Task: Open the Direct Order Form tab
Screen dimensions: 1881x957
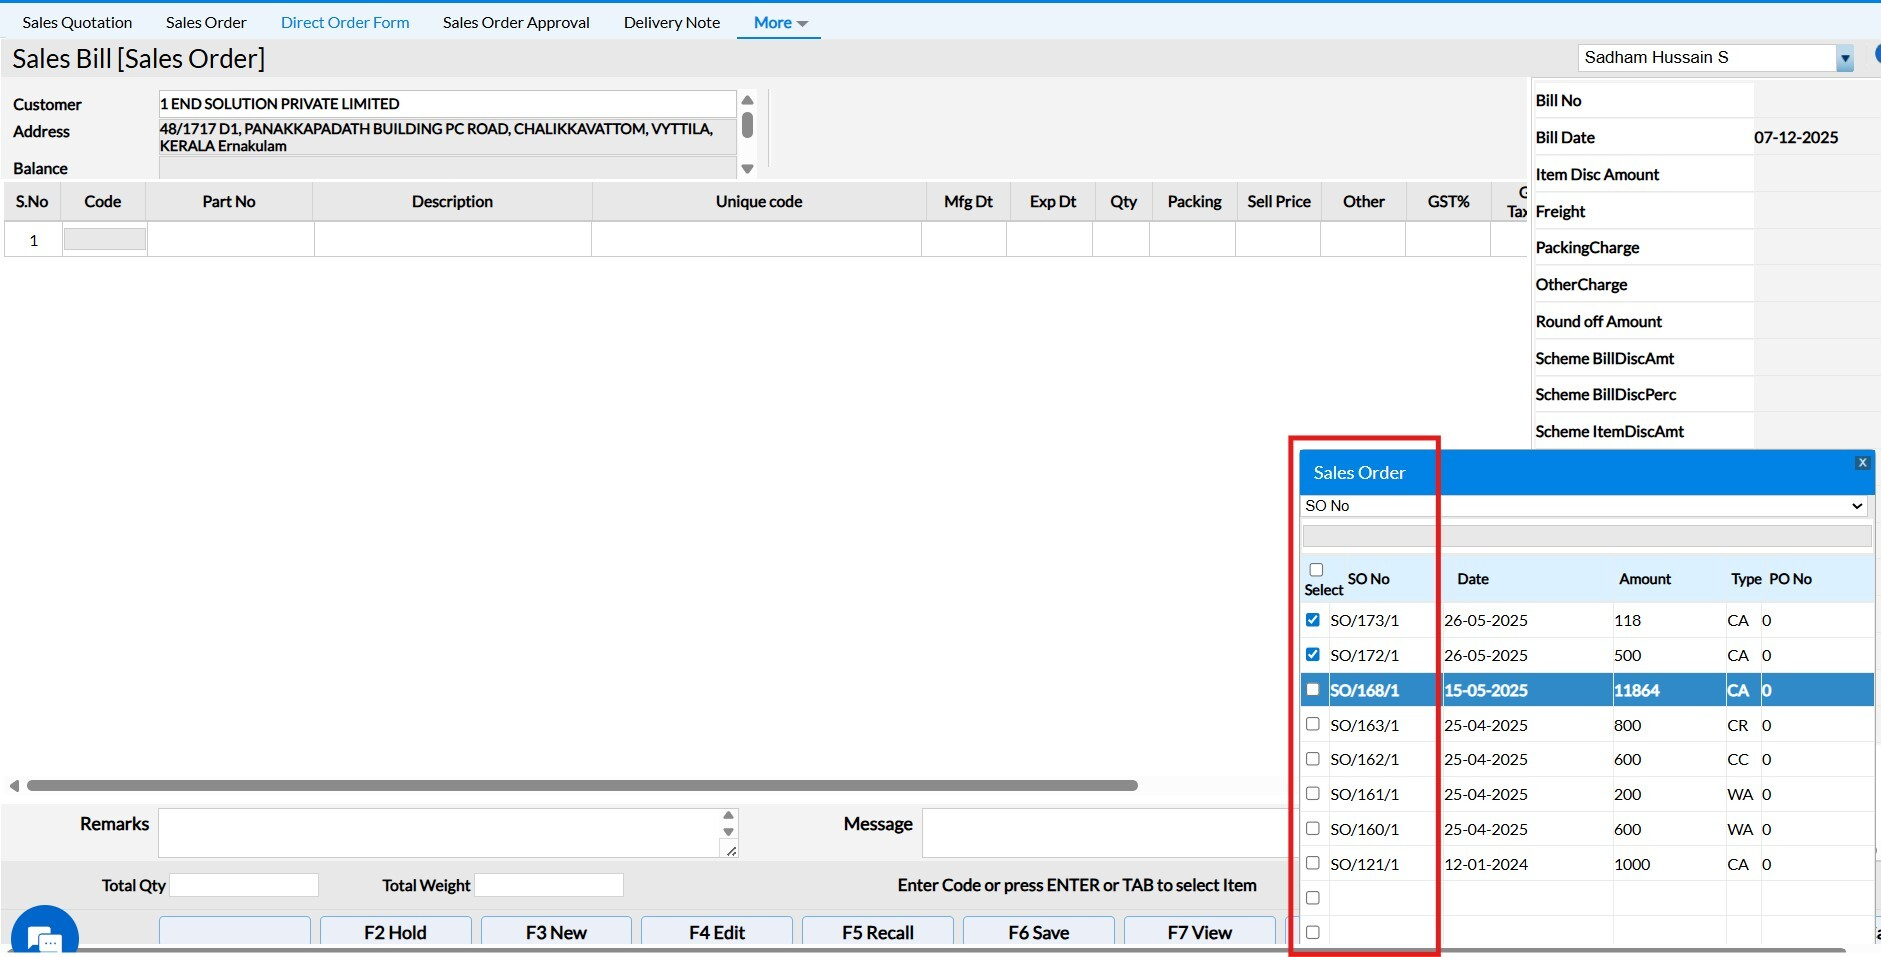Action: pos(345,22)
